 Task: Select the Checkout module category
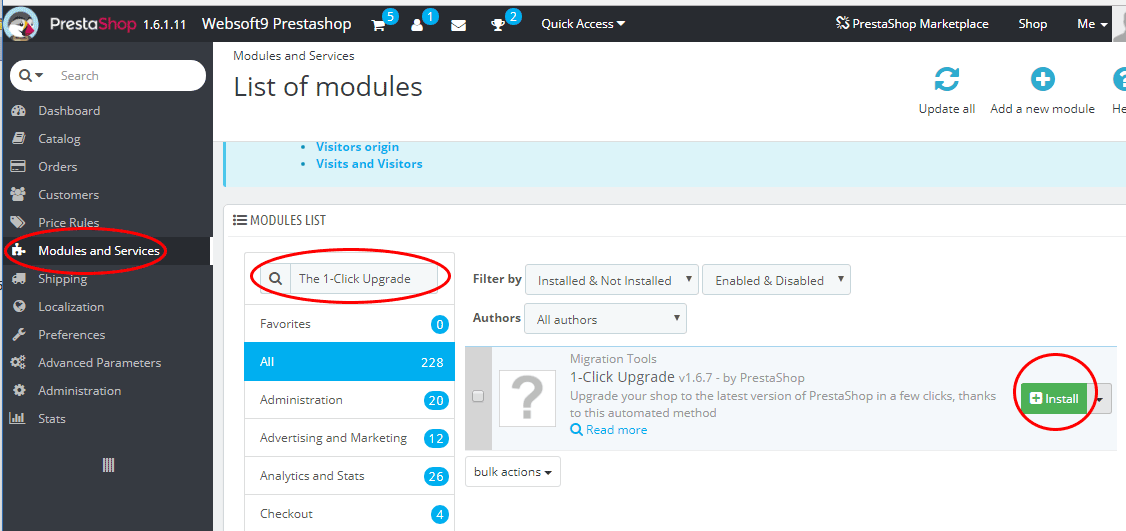pos(349,514)
